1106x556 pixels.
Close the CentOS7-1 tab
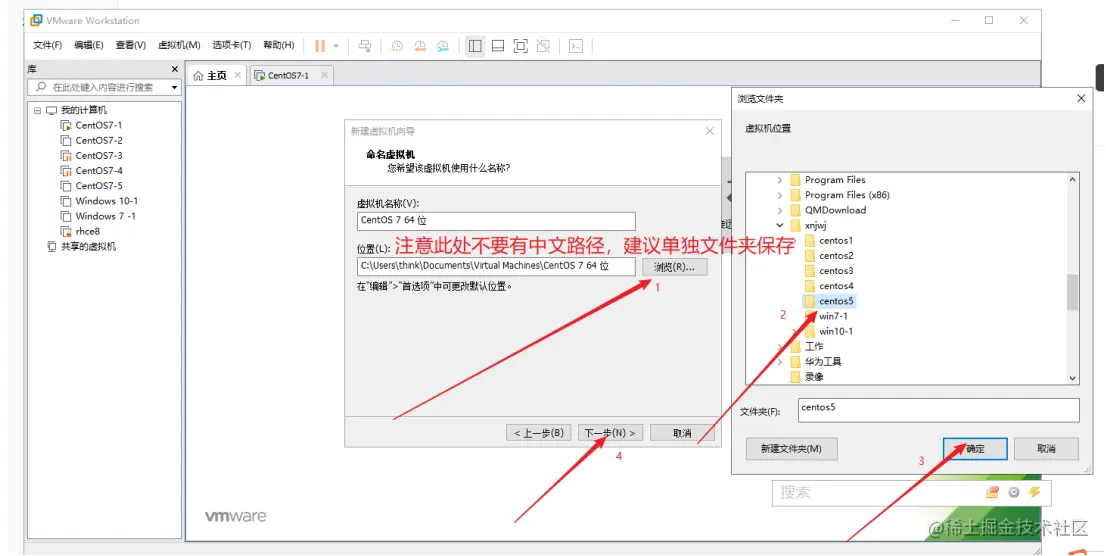[x=324, y=75]
